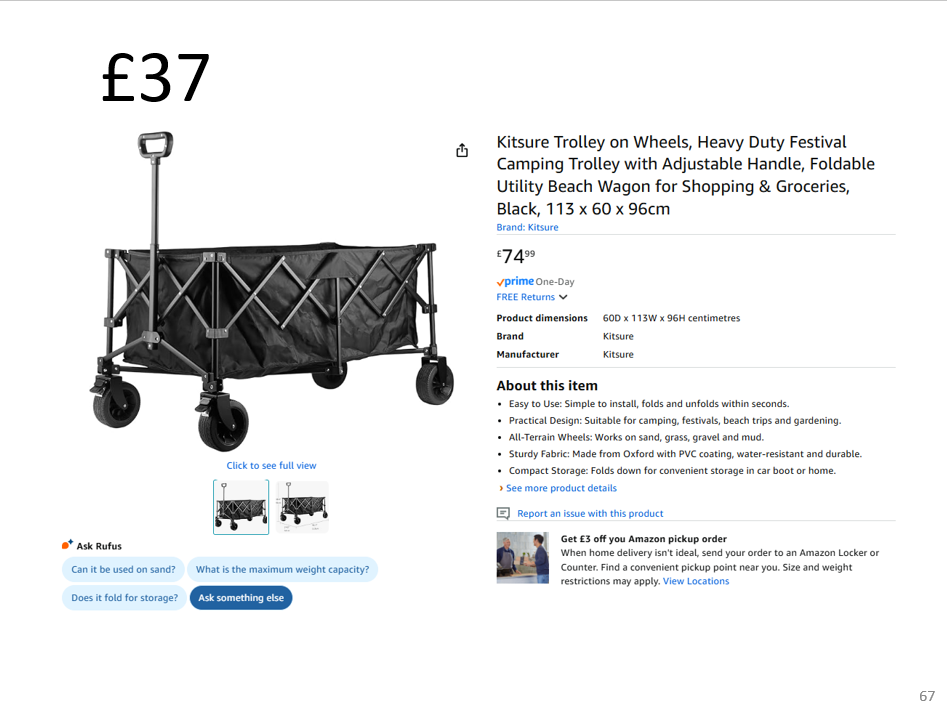Ask about the maximum weight capacity
The width and height of the screenshot is (947, 712).
click(x=282, y=570)
